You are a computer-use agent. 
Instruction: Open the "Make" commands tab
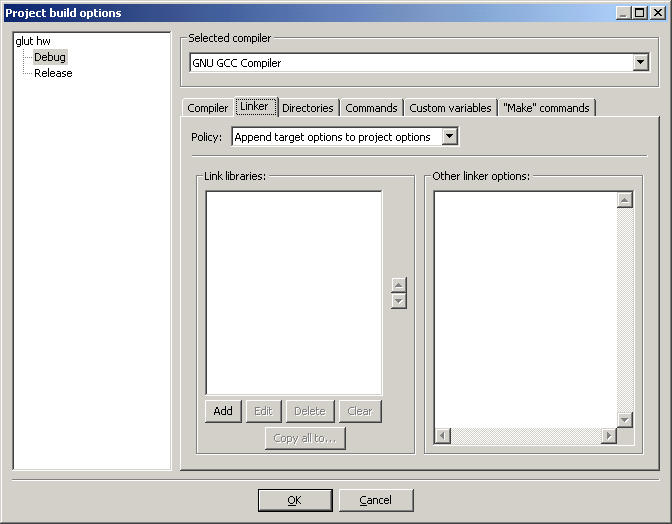pyautogui.click(x=546, y=108)
